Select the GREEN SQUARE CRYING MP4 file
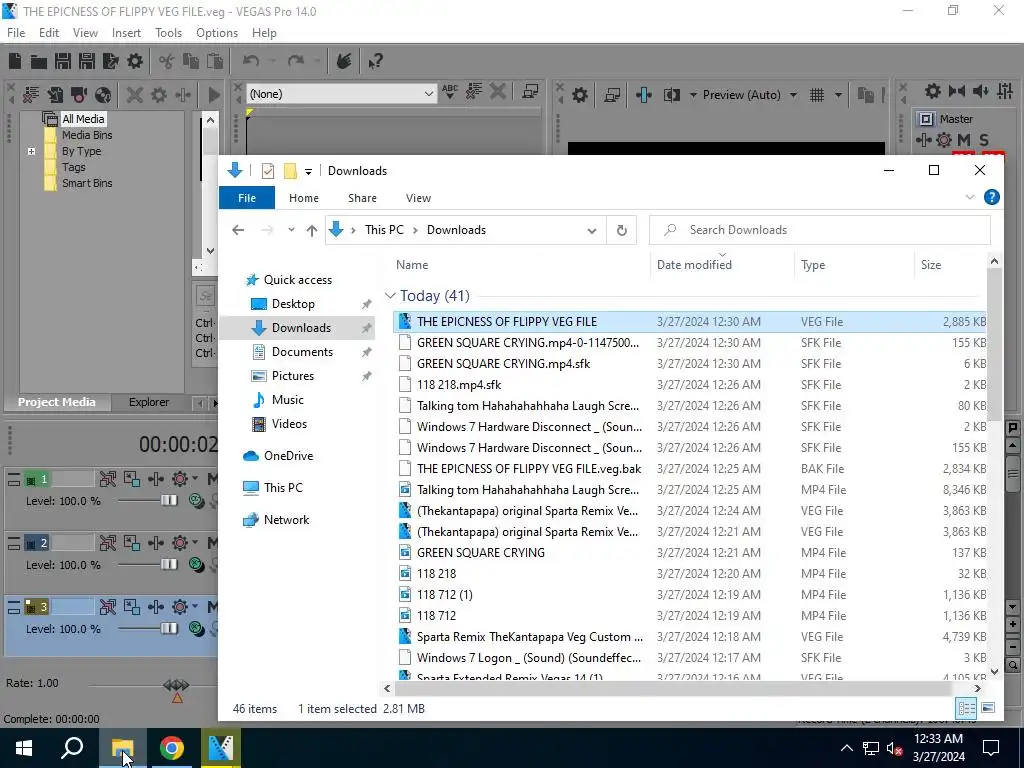The height and width of the screenshot is (768, 1024). click(x=690, y=553)
